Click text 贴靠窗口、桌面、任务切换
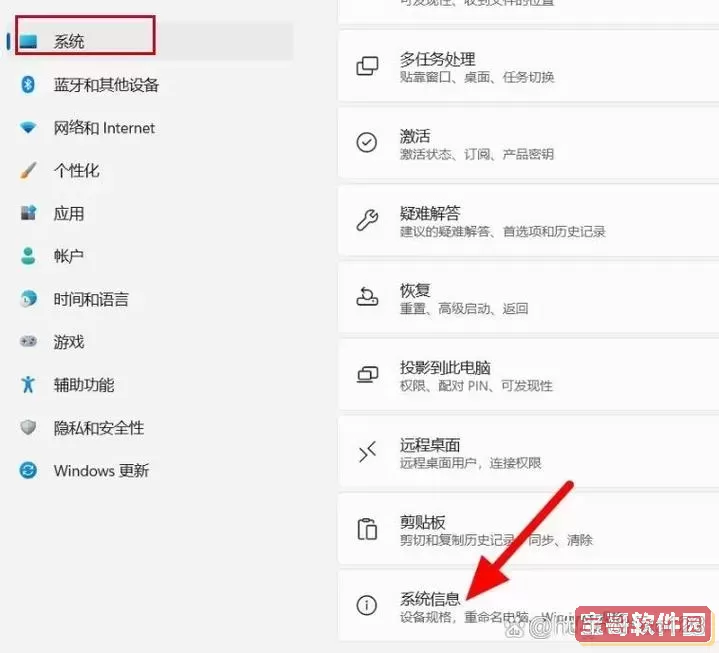 point(477,77)
